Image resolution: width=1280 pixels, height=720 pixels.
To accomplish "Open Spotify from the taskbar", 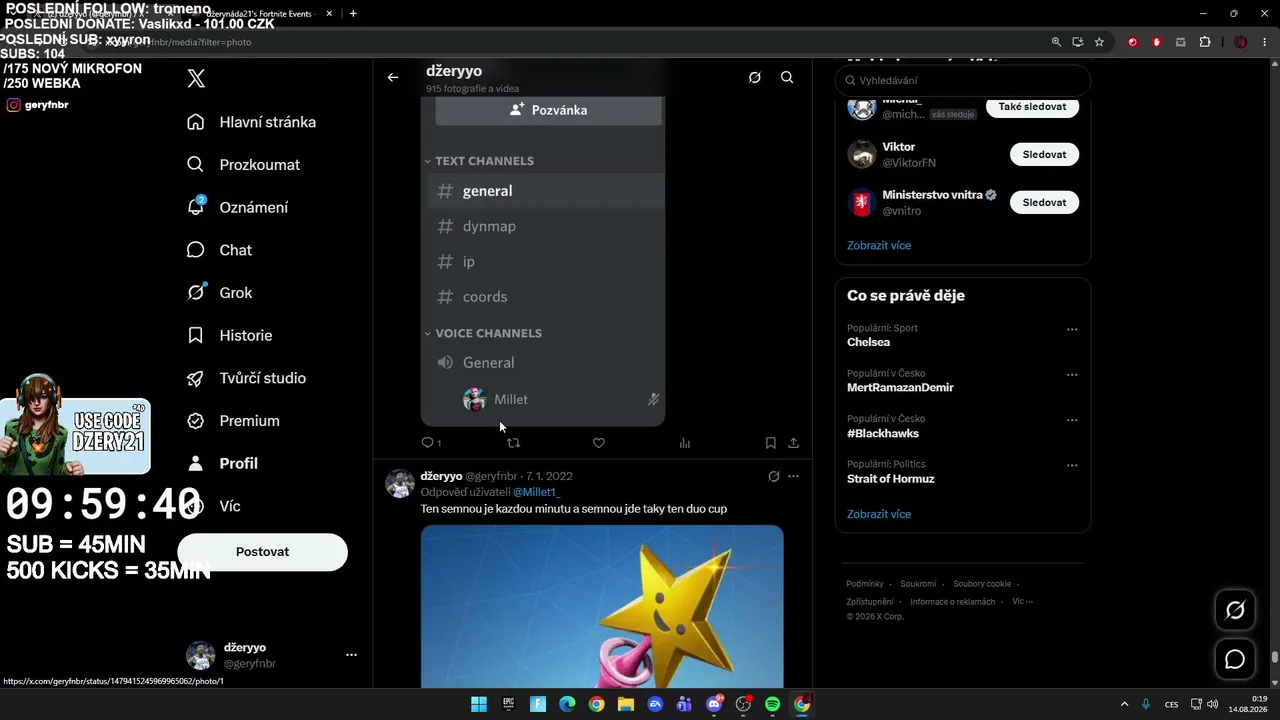I will click(772, 704).
